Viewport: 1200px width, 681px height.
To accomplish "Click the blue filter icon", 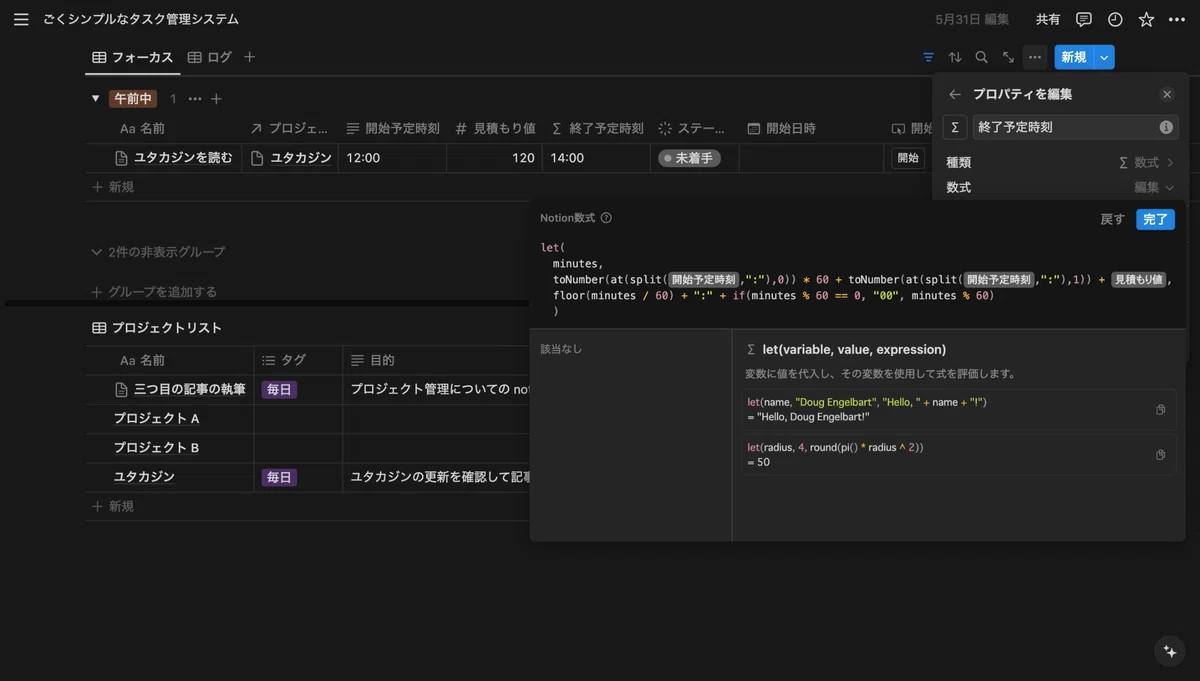I will 929,57.
